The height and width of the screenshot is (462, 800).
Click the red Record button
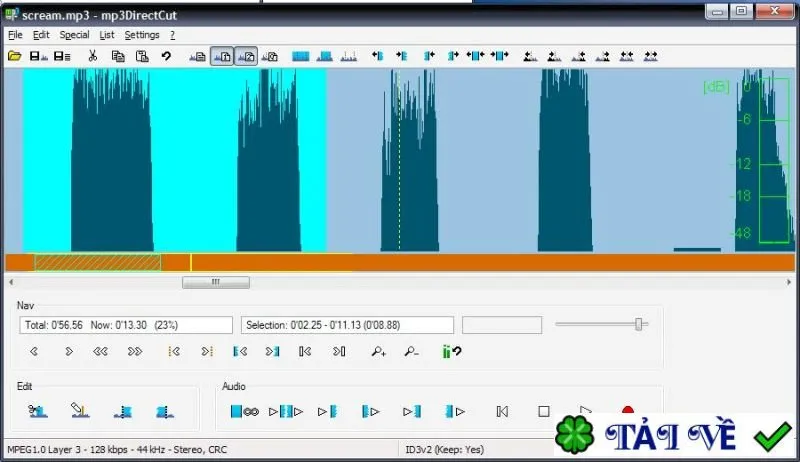tap(628, 410)
